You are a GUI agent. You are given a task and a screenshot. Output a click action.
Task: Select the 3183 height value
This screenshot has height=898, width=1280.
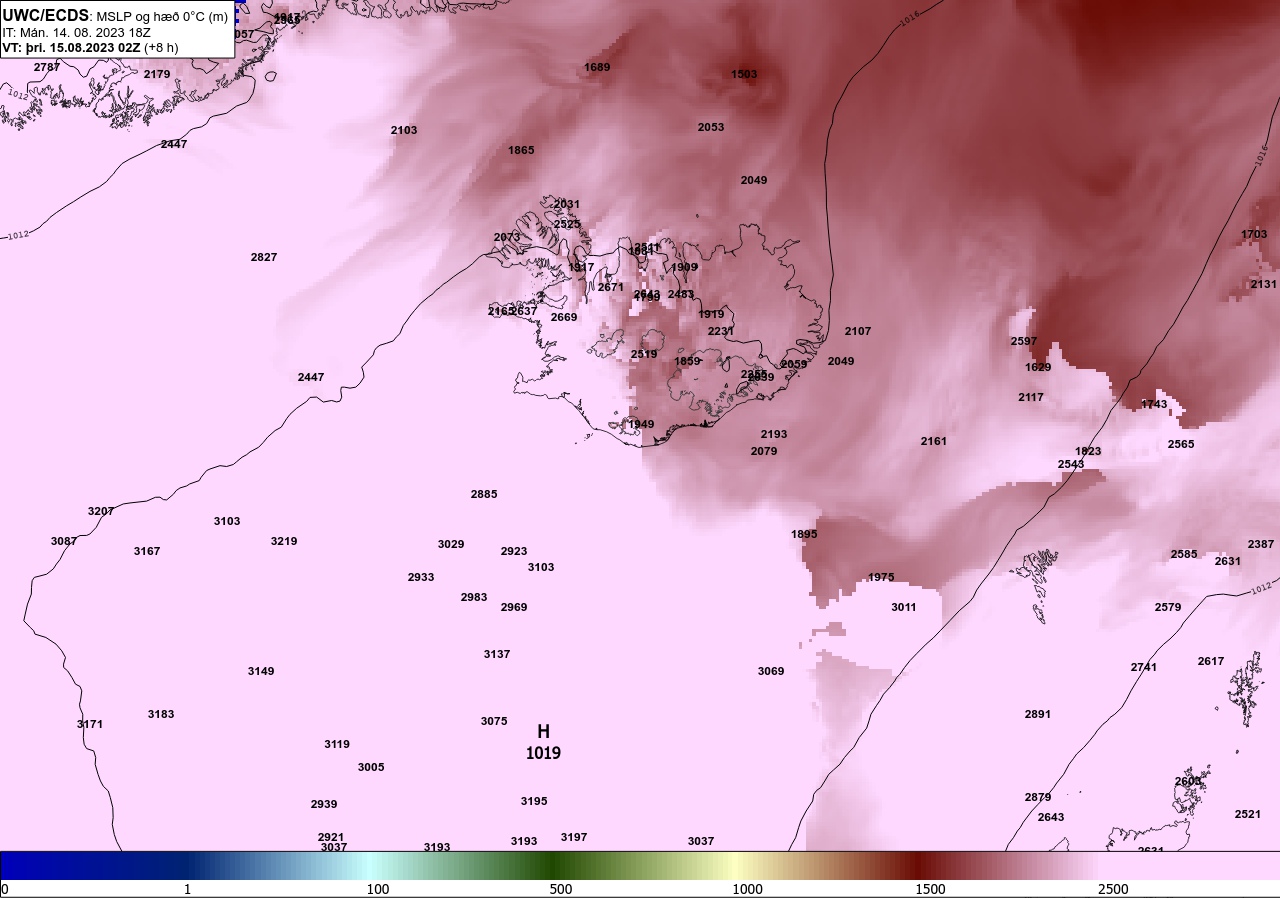(x=161, y=714)
